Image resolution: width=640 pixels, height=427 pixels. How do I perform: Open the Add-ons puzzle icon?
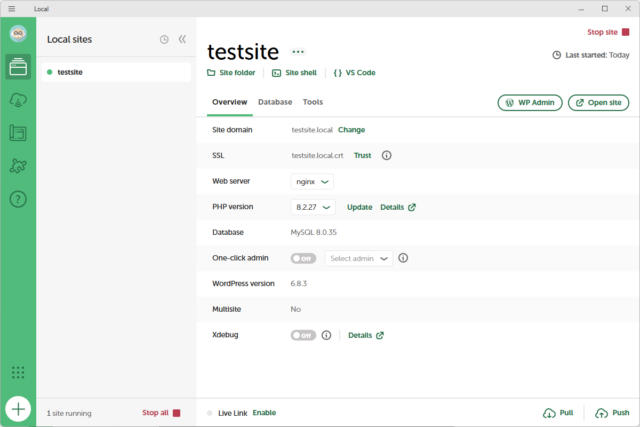pos(18,166)
